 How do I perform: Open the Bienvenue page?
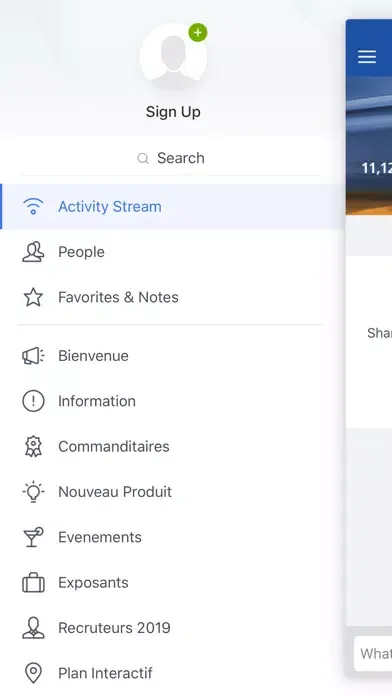tap(173, 356)
